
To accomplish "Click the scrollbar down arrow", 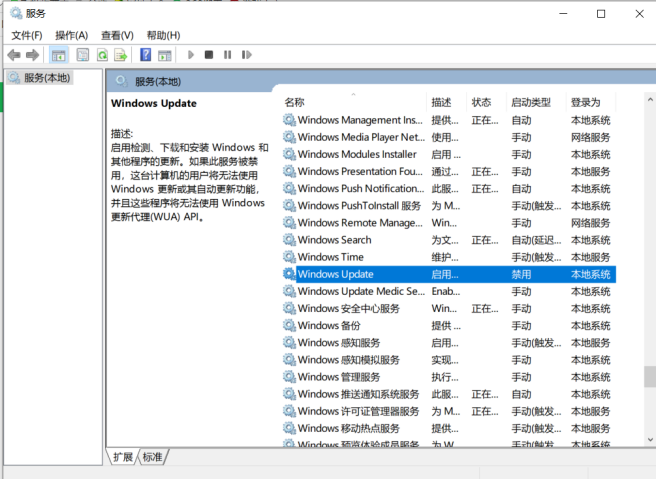I will [650, 439].
